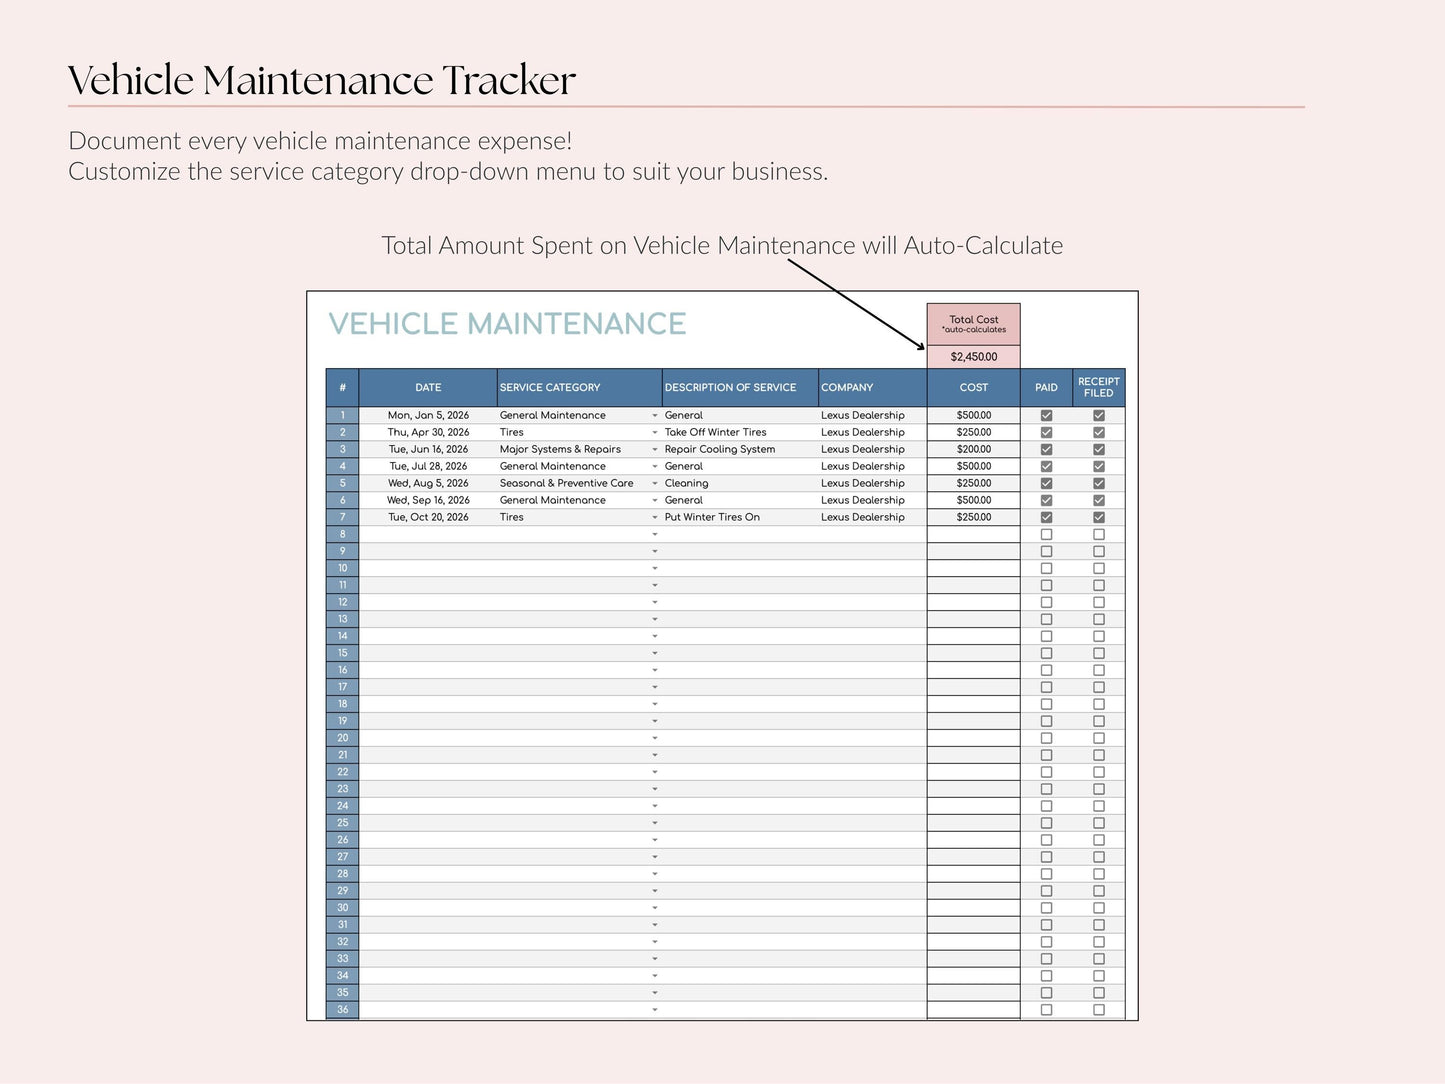Select the Put Winter Tires On description
The image size is (1445, 1084).
click(x=740, y=517)
